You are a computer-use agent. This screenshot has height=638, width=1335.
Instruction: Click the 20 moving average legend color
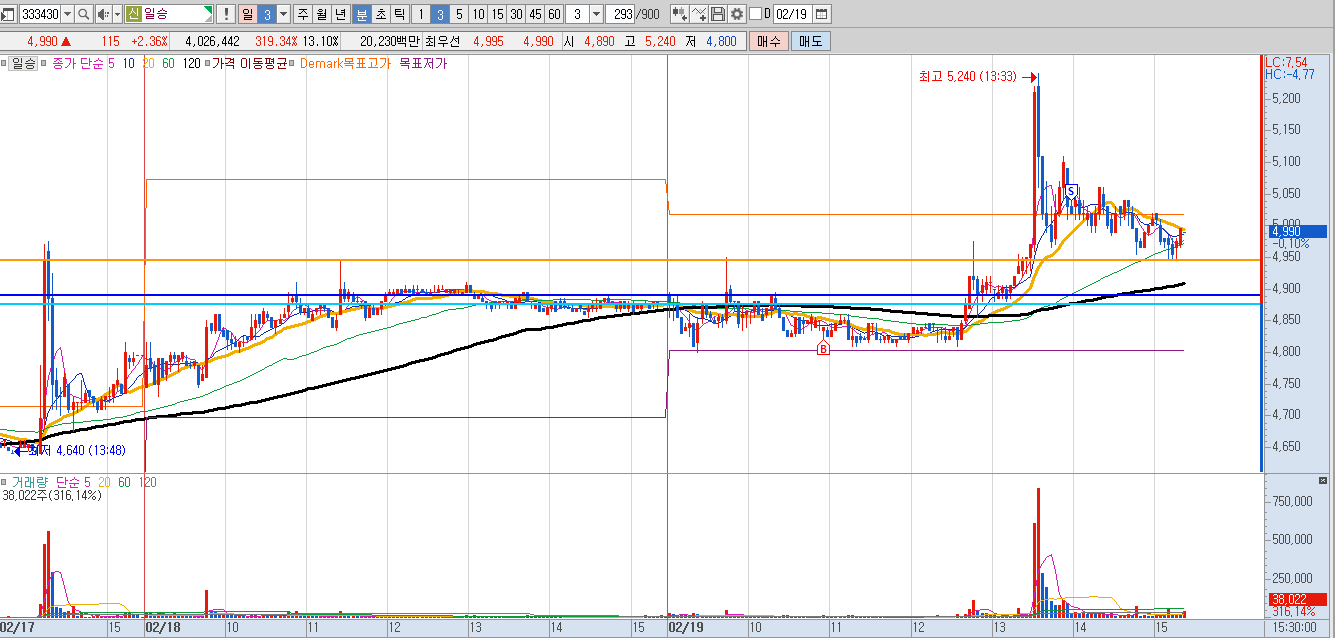pos(148,63)
